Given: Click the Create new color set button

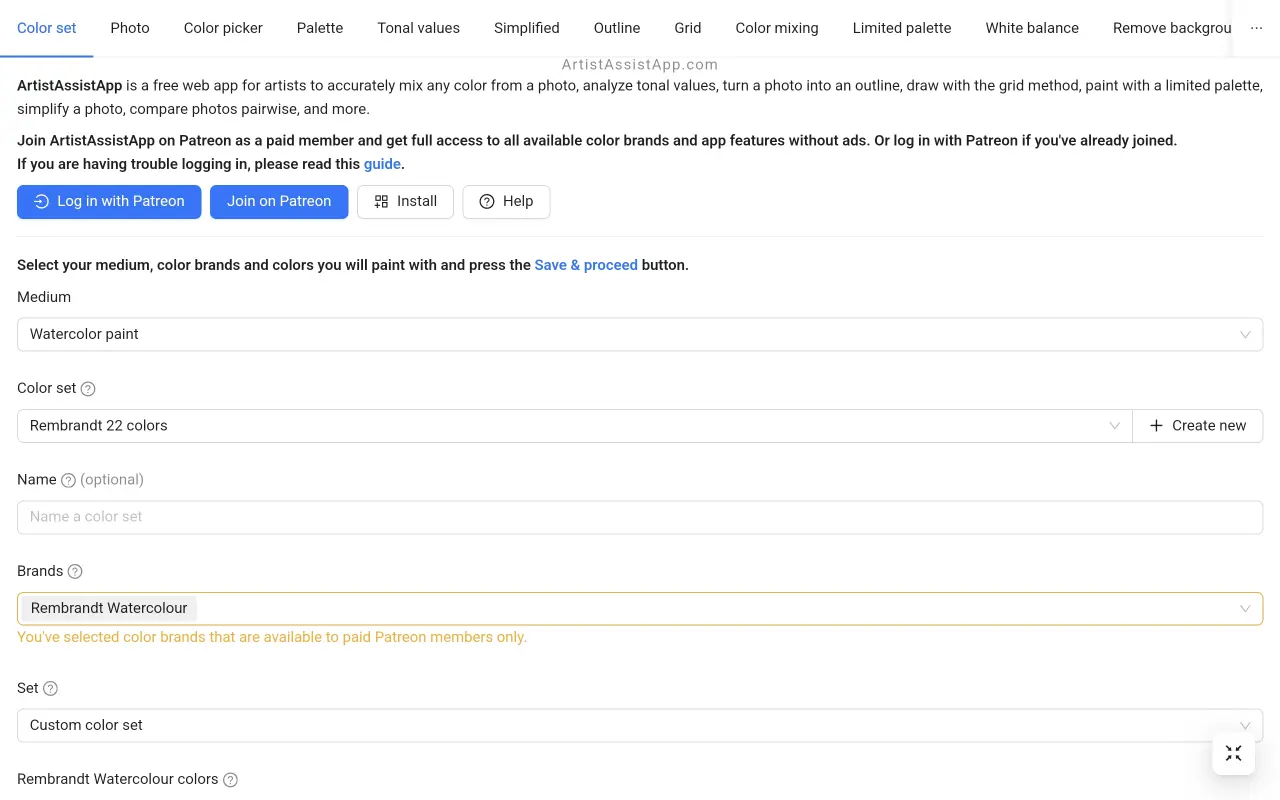Looking at the screenshot, I should pos(1198,425).
